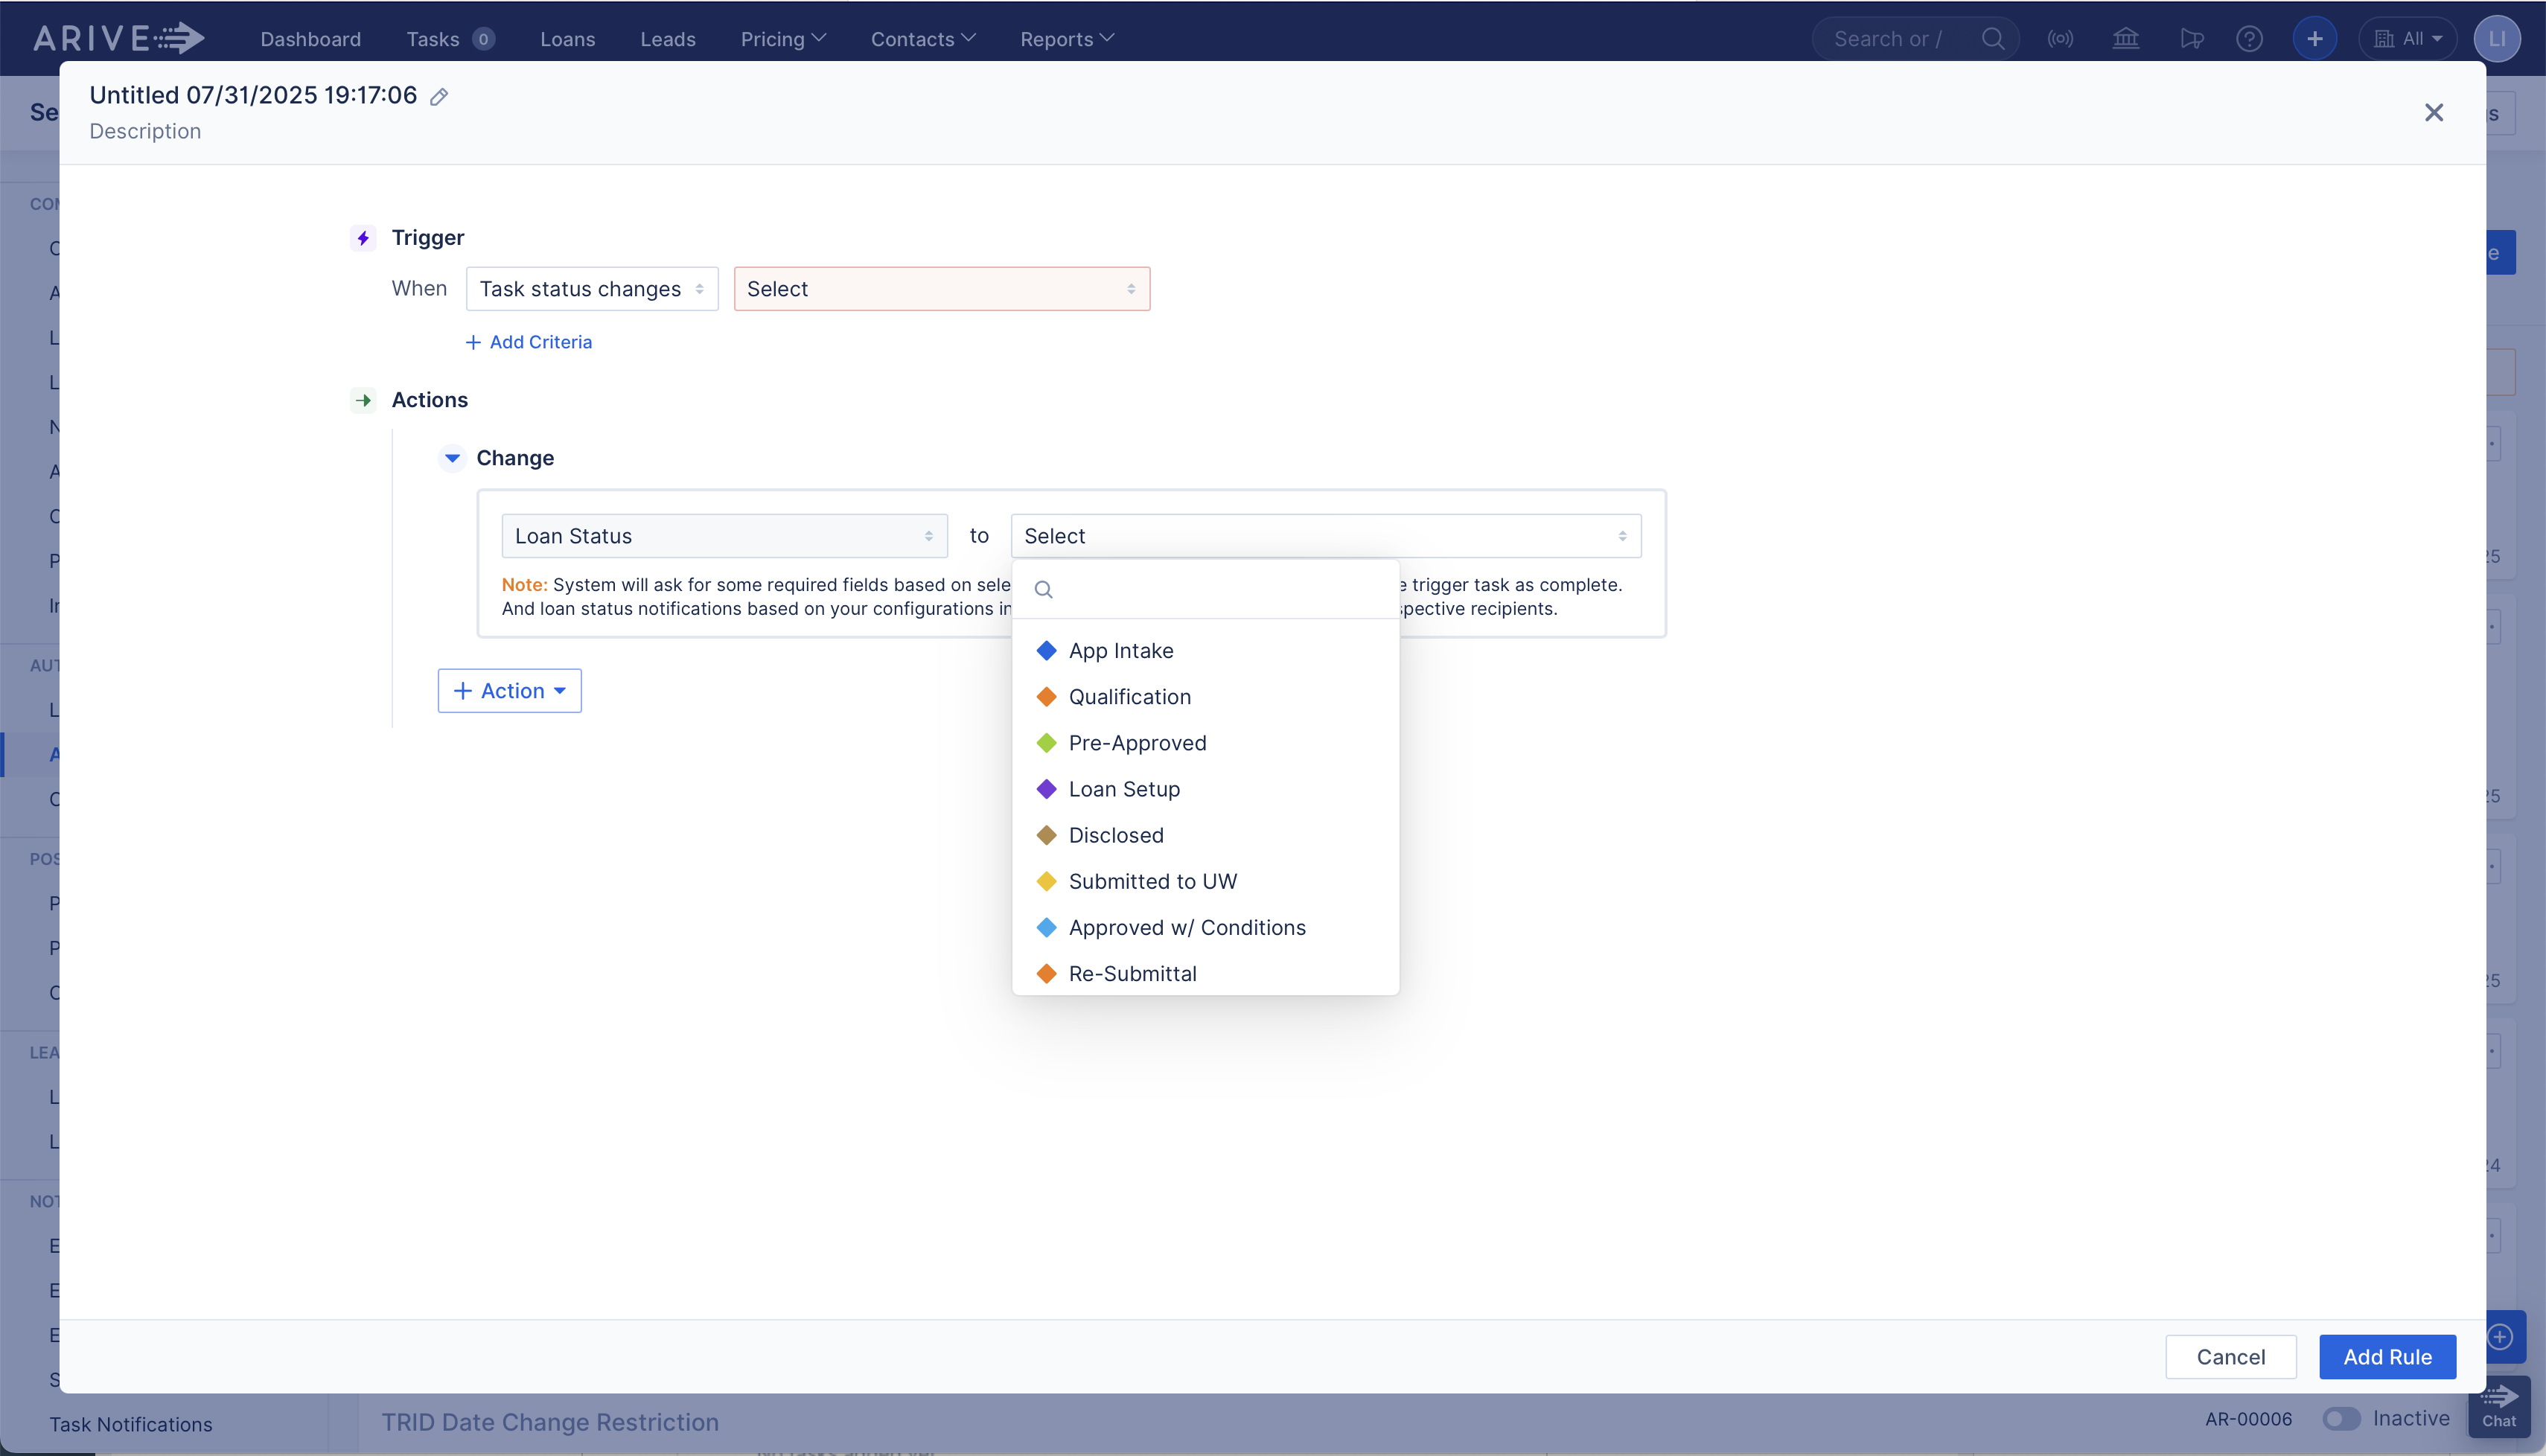Collapse the Change action section
This screenshot has width=2546, height=1456.
452,458
